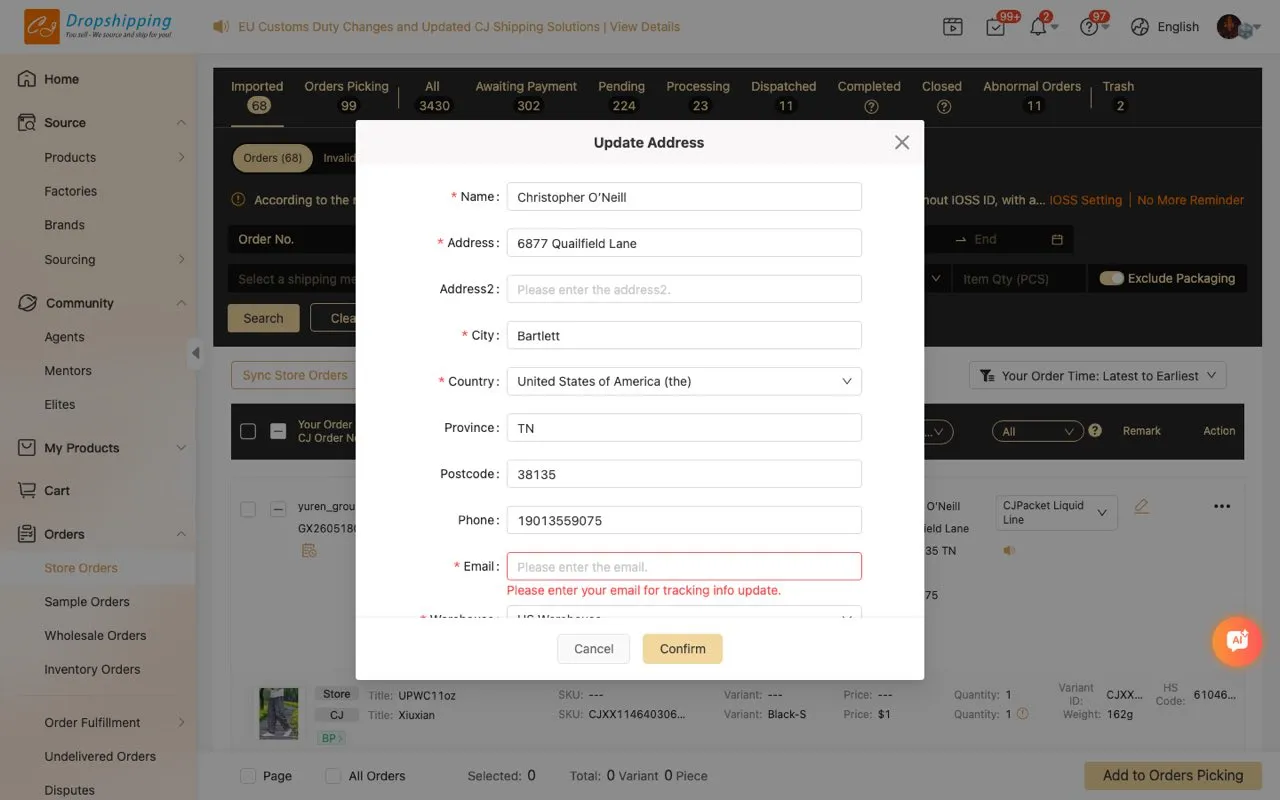
Task: Expand the Sourcing submenu chevron
Action: 181,259
